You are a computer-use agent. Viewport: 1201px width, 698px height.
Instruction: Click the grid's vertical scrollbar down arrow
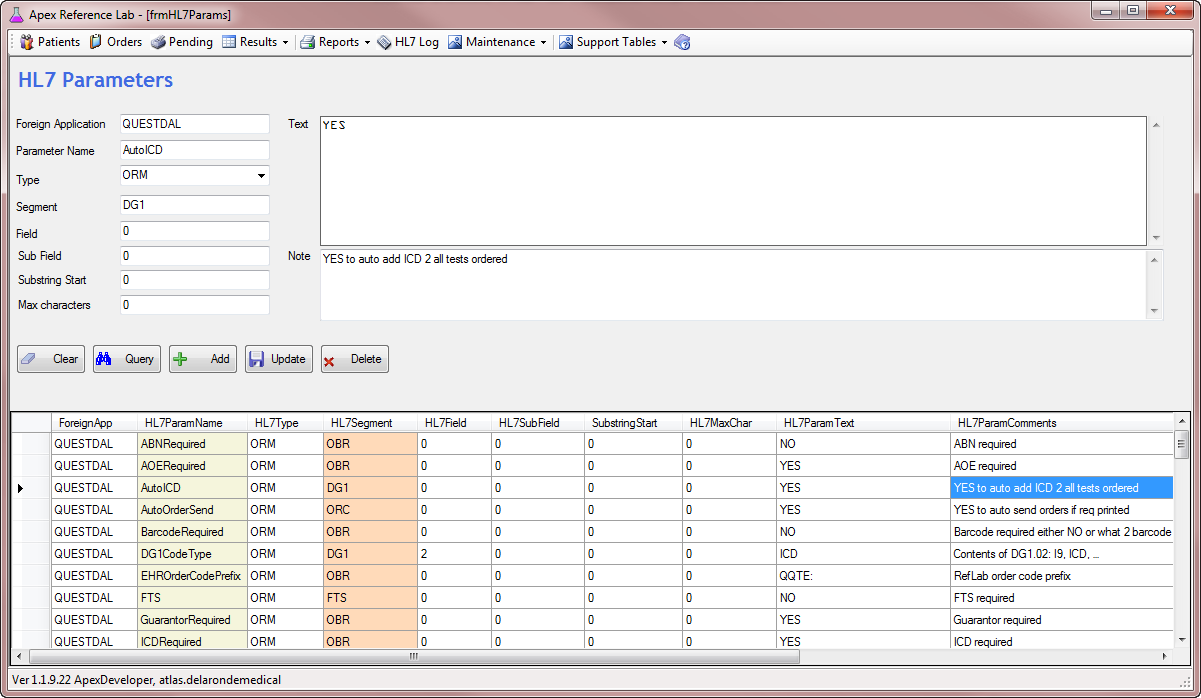coord(1181,640)
